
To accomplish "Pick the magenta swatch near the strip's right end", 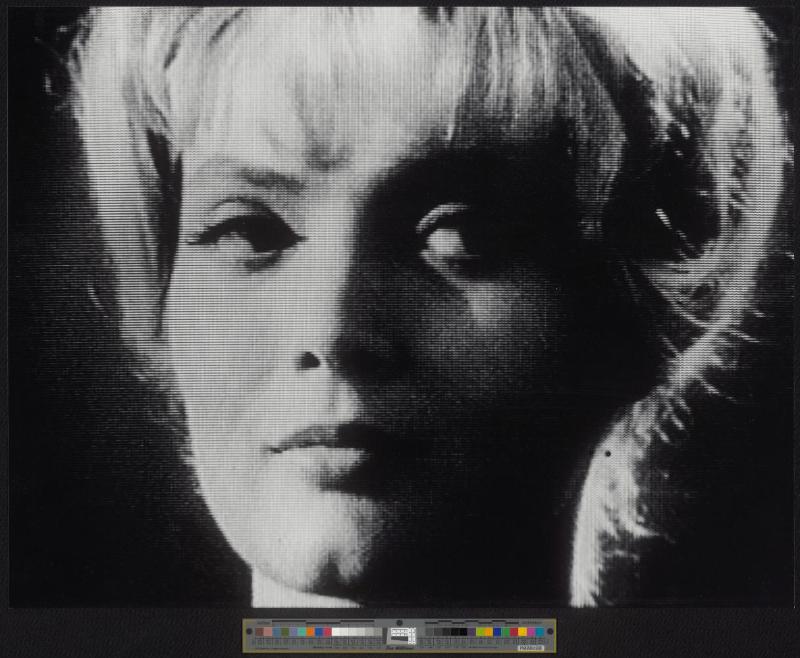I will 531,632.
